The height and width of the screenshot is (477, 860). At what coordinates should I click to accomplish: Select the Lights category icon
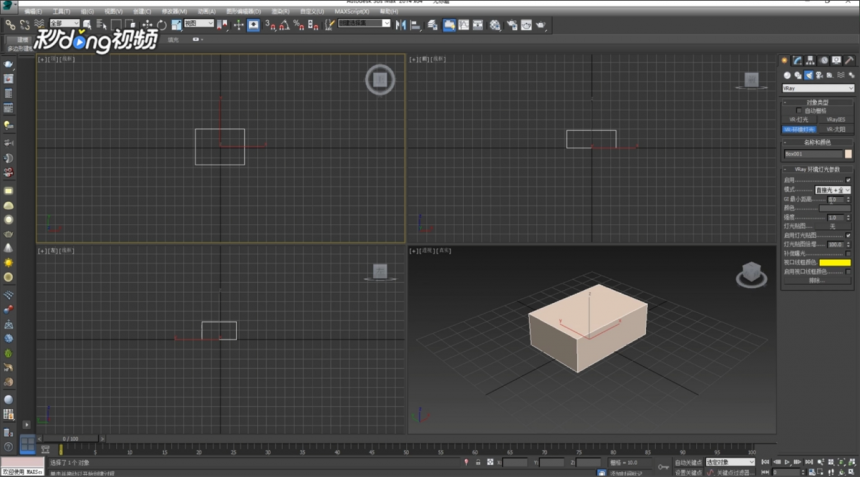(808, 75)
